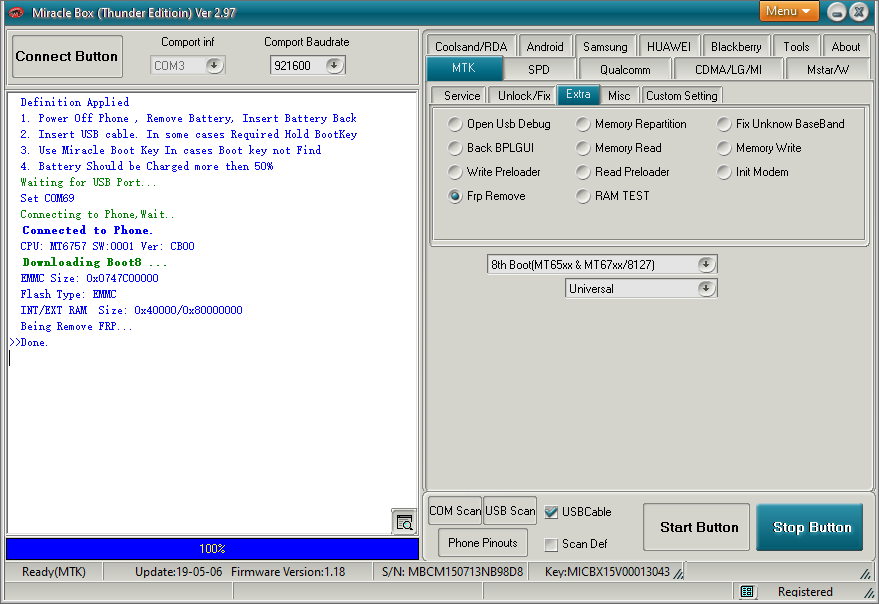Click the Registered status label

point(805,592)
